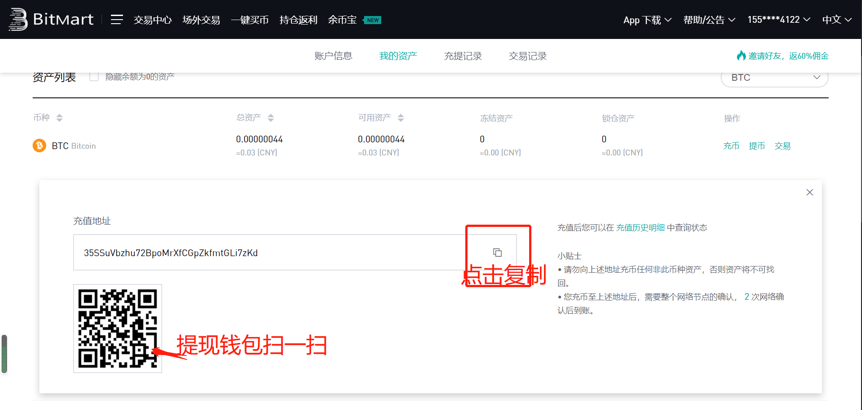Click the flame invite friends icon
Image resolution: width=862 pixels, height=410 pixels.
click(741, 56)
